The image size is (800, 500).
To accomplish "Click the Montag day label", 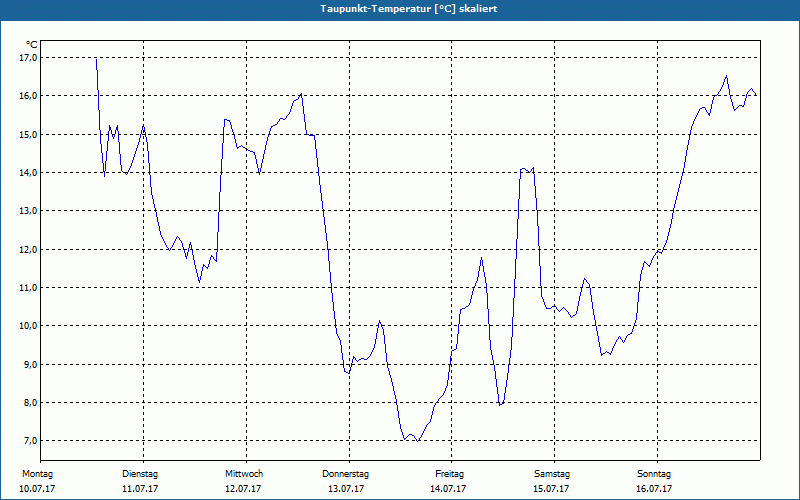I will point(37,474).
